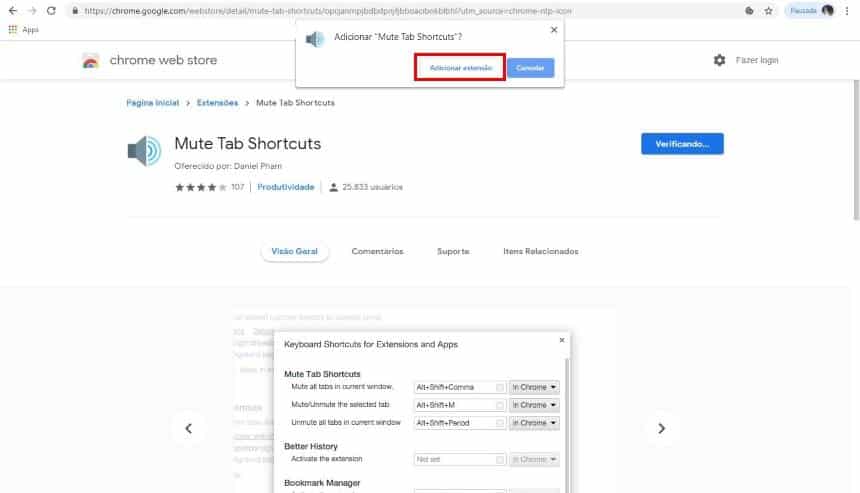Select the Visão Geral tab
This screenshot has width=860, height=493.
click(295, 251)
